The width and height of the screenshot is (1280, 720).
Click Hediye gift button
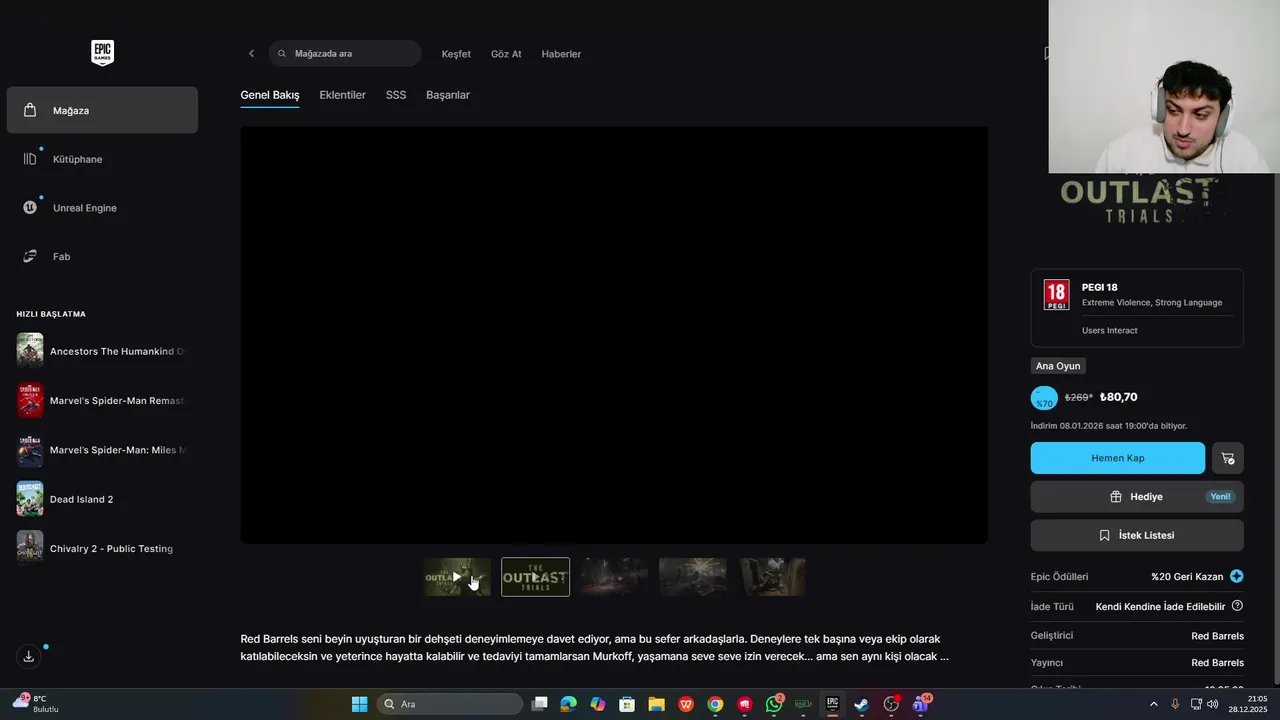(x=1137, y=496)
